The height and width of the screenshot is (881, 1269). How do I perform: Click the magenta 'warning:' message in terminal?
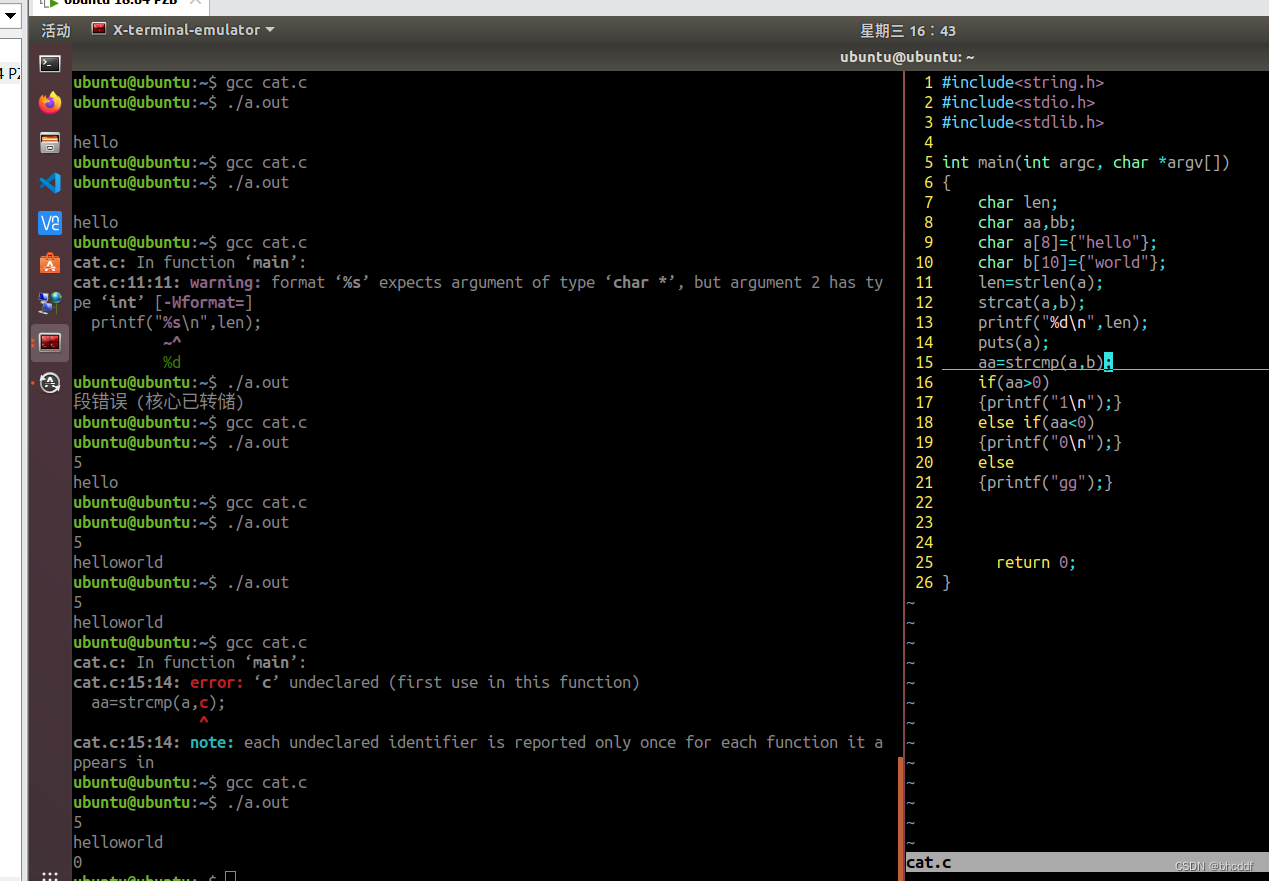point(226,282)
